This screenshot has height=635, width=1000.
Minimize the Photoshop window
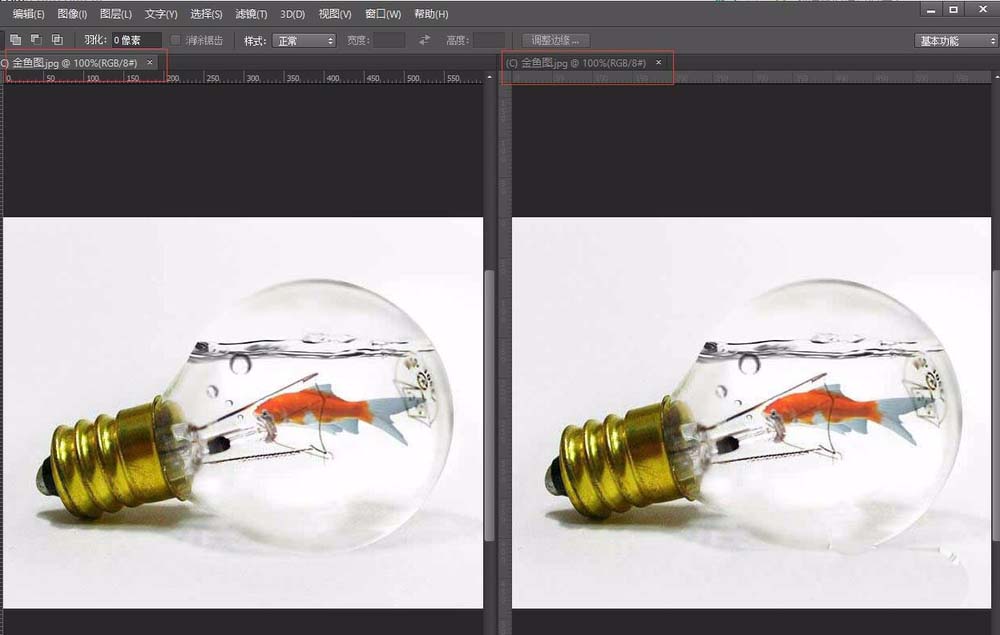point(931,9)
